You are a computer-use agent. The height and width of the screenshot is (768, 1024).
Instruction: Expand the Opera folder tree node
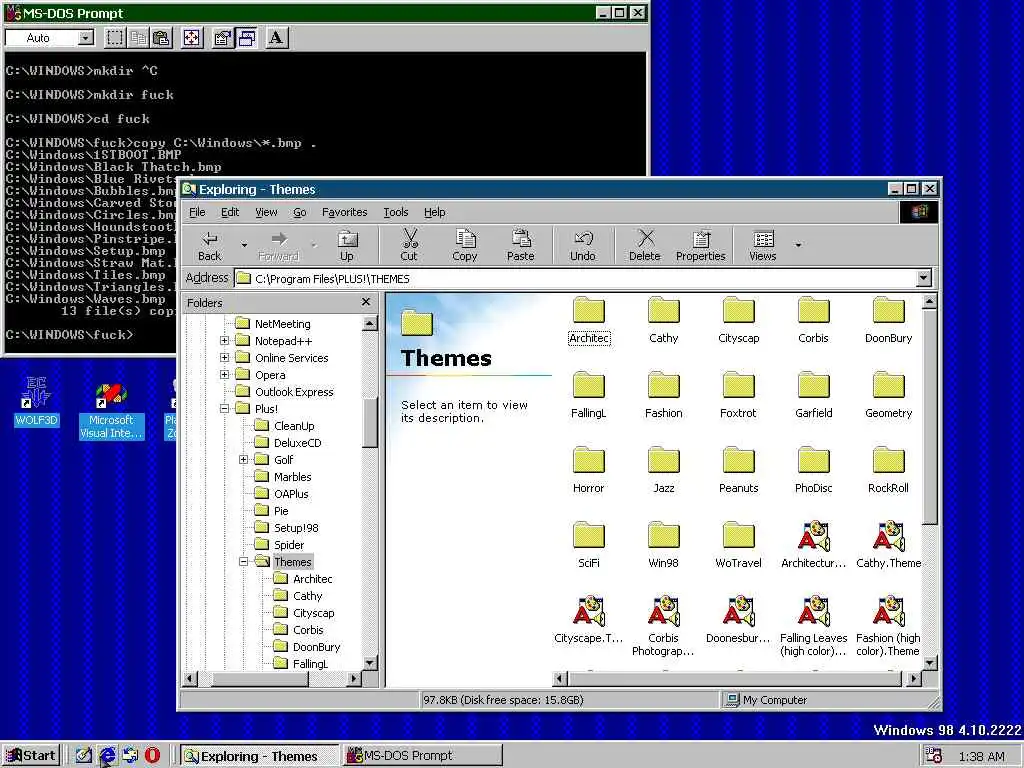(x=224, y=375)
